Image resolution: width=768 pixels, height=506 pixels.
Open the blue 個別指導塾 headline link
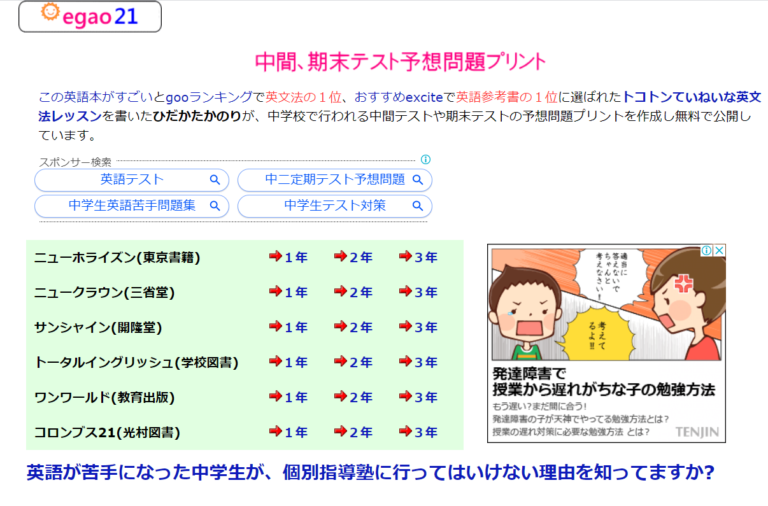tap(370, 473)
